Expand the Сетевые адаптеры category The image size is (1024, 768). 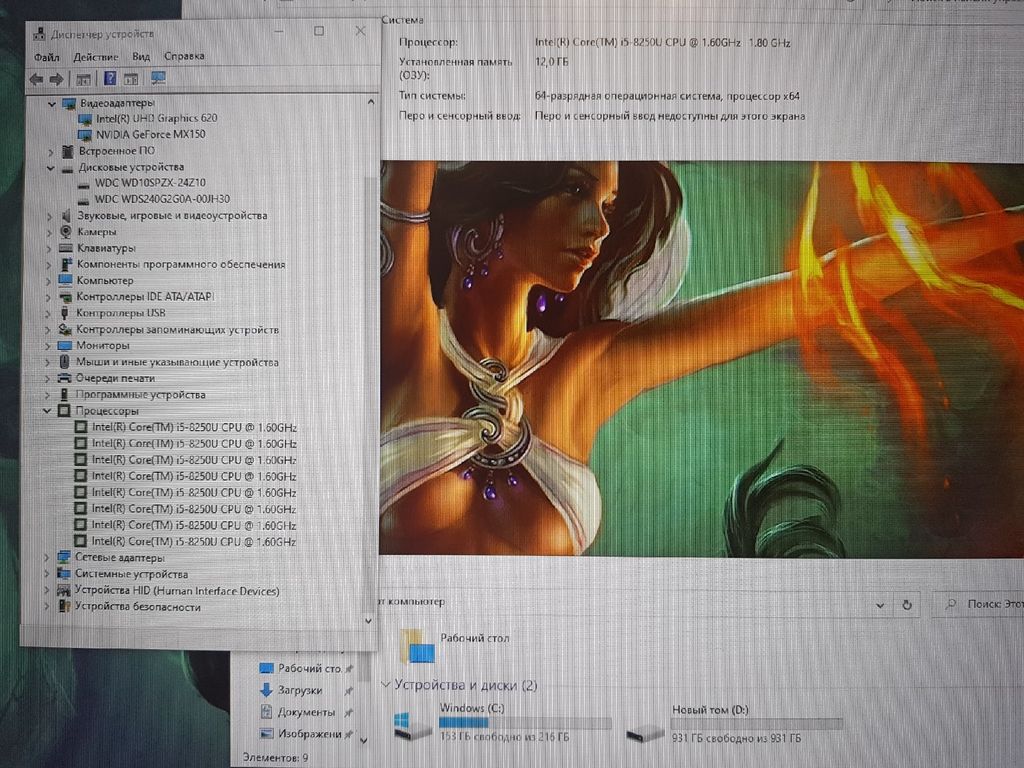46,558
